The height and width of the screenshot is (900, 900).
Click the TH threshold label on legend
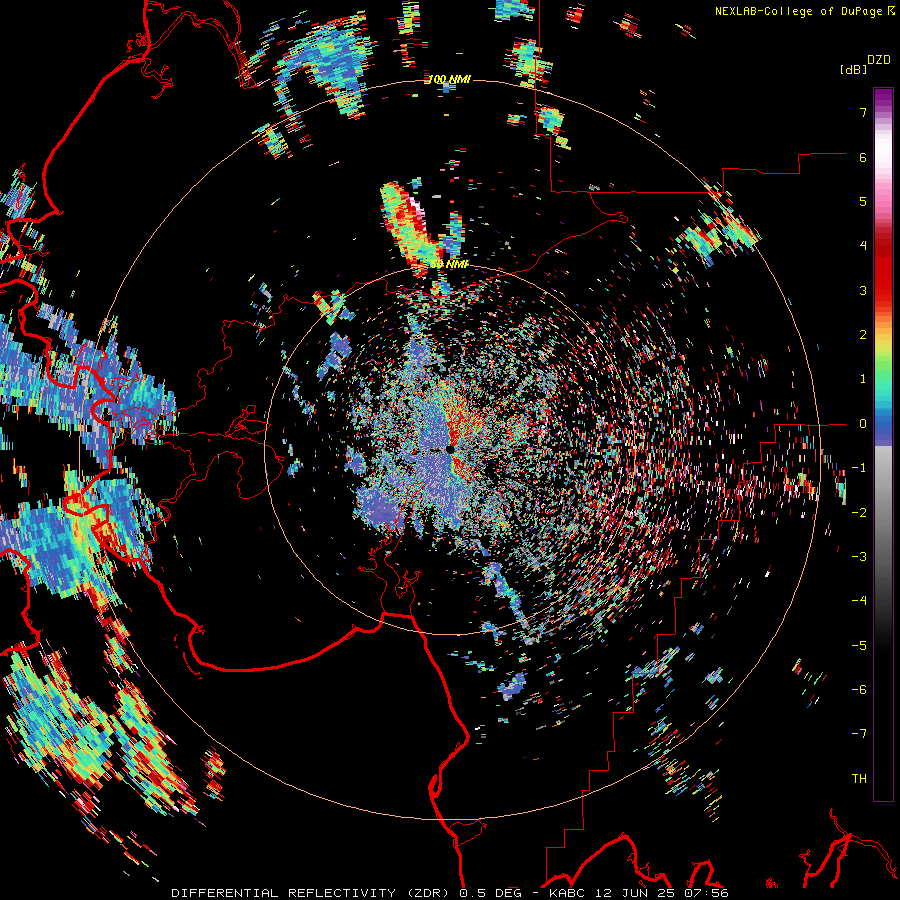point(859,779)
